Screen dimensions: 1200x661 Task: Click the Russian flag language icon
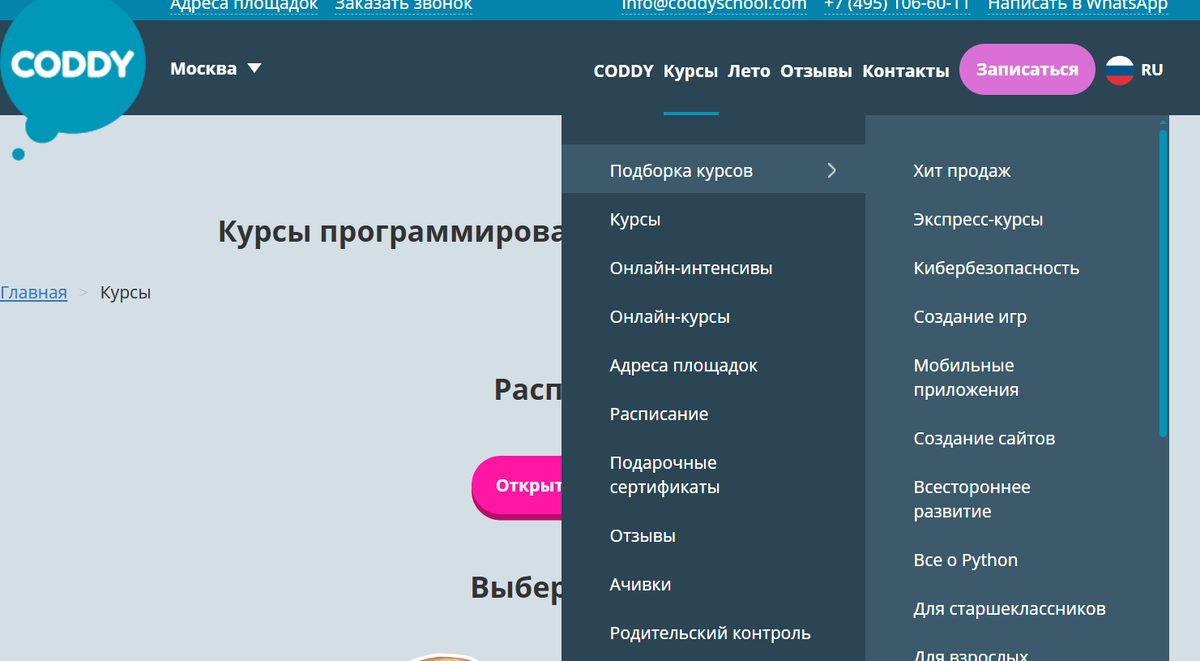pyautogui.click(x=1119, y=70)
